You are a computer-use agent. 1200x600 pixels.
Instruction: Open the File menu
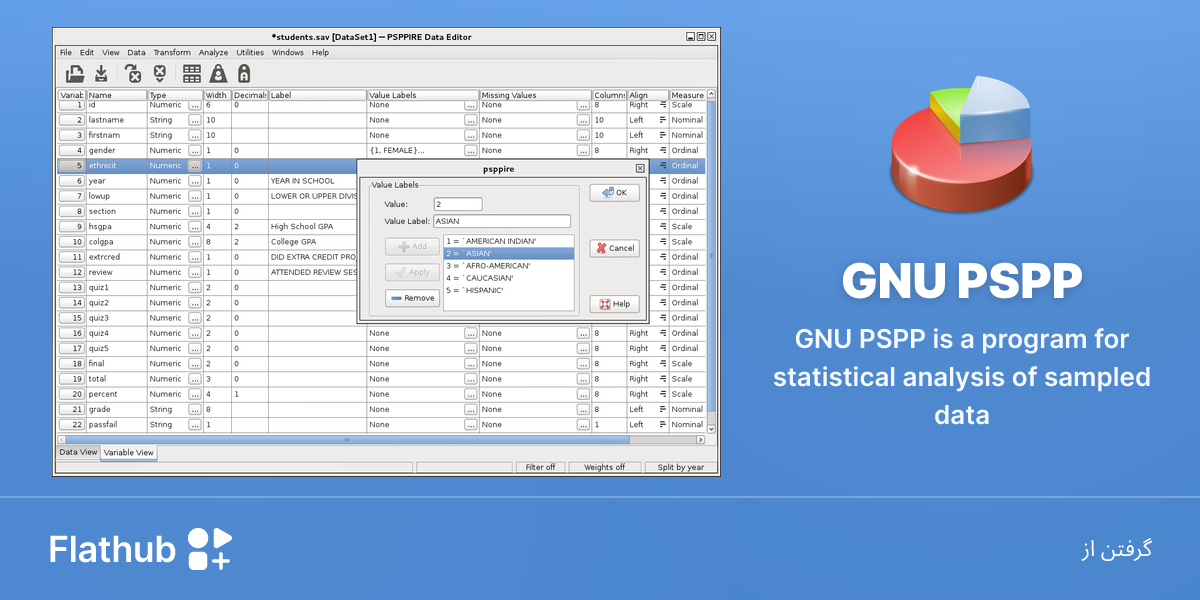[66, 52]
